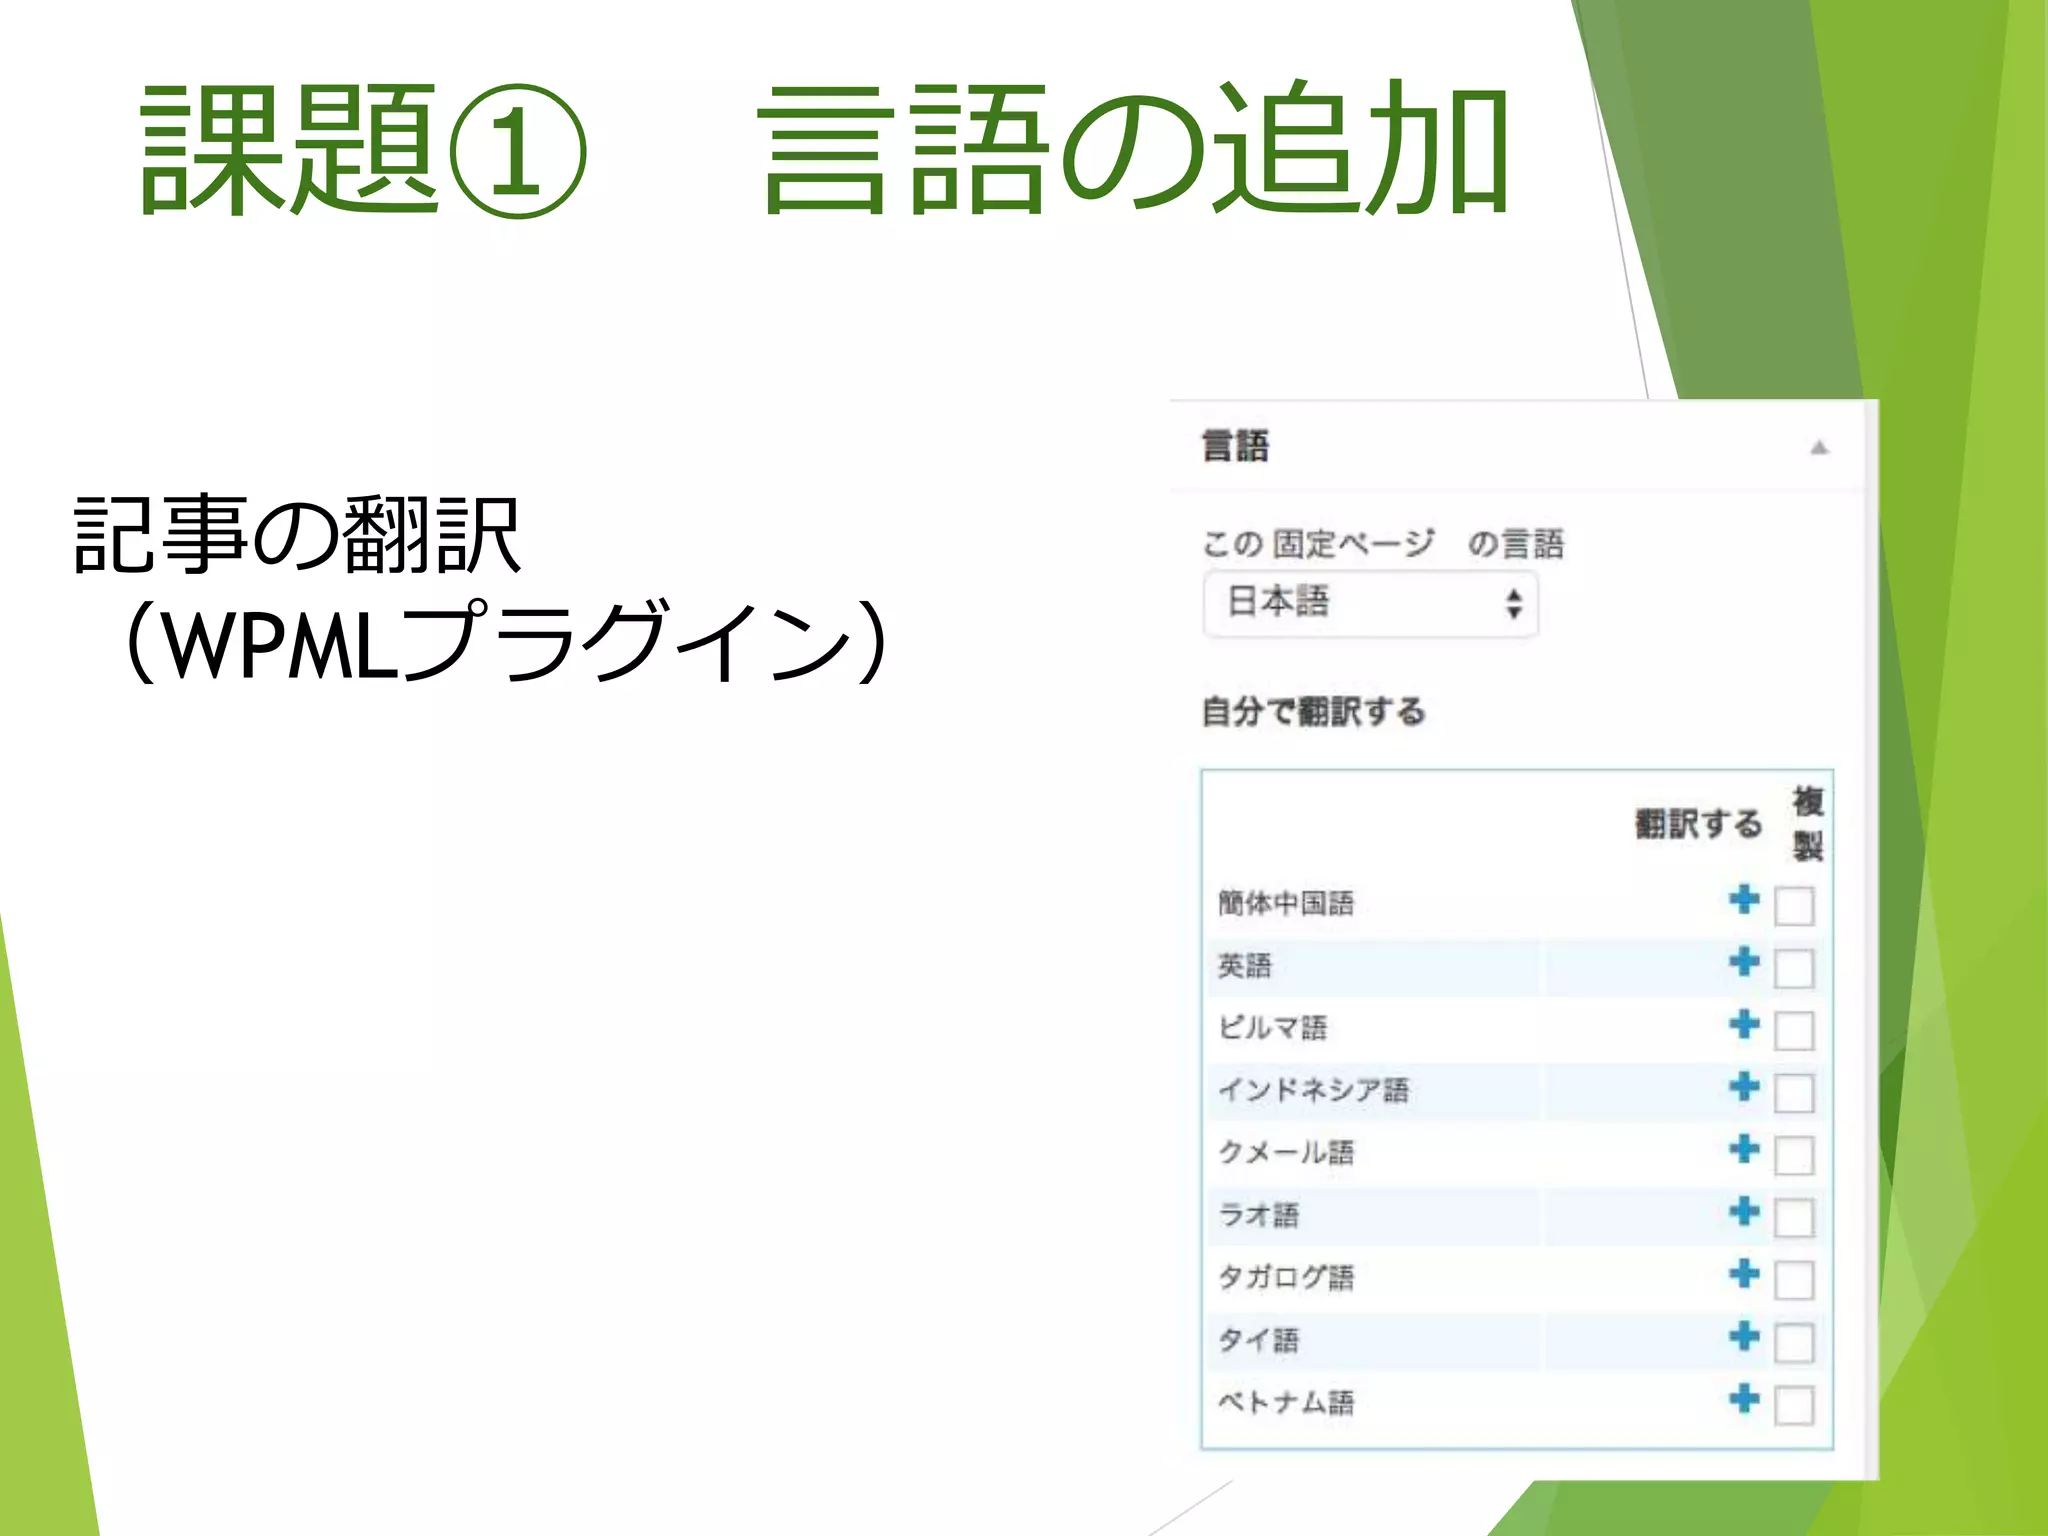This screenshot has width=2048, height=1536.
Task: Select the タイ語 row label
Action: tap(1258, 1339)
